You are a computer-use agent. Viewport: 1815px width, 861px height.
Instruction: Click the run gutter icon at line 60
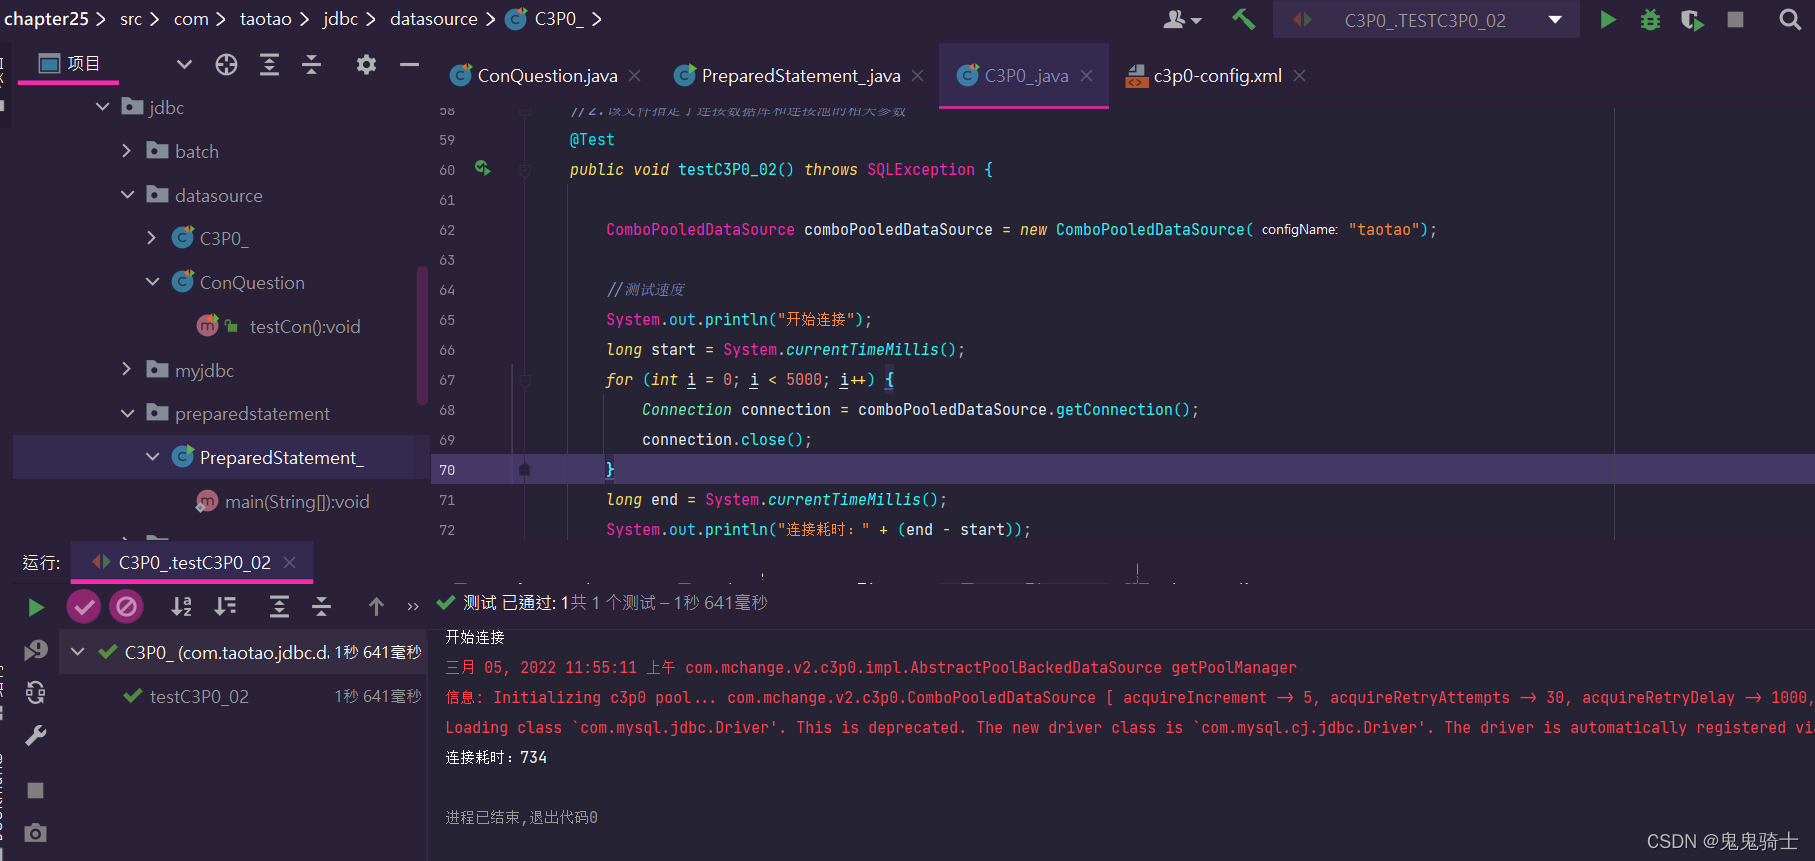pyautogui.click(x=483, y=168)
